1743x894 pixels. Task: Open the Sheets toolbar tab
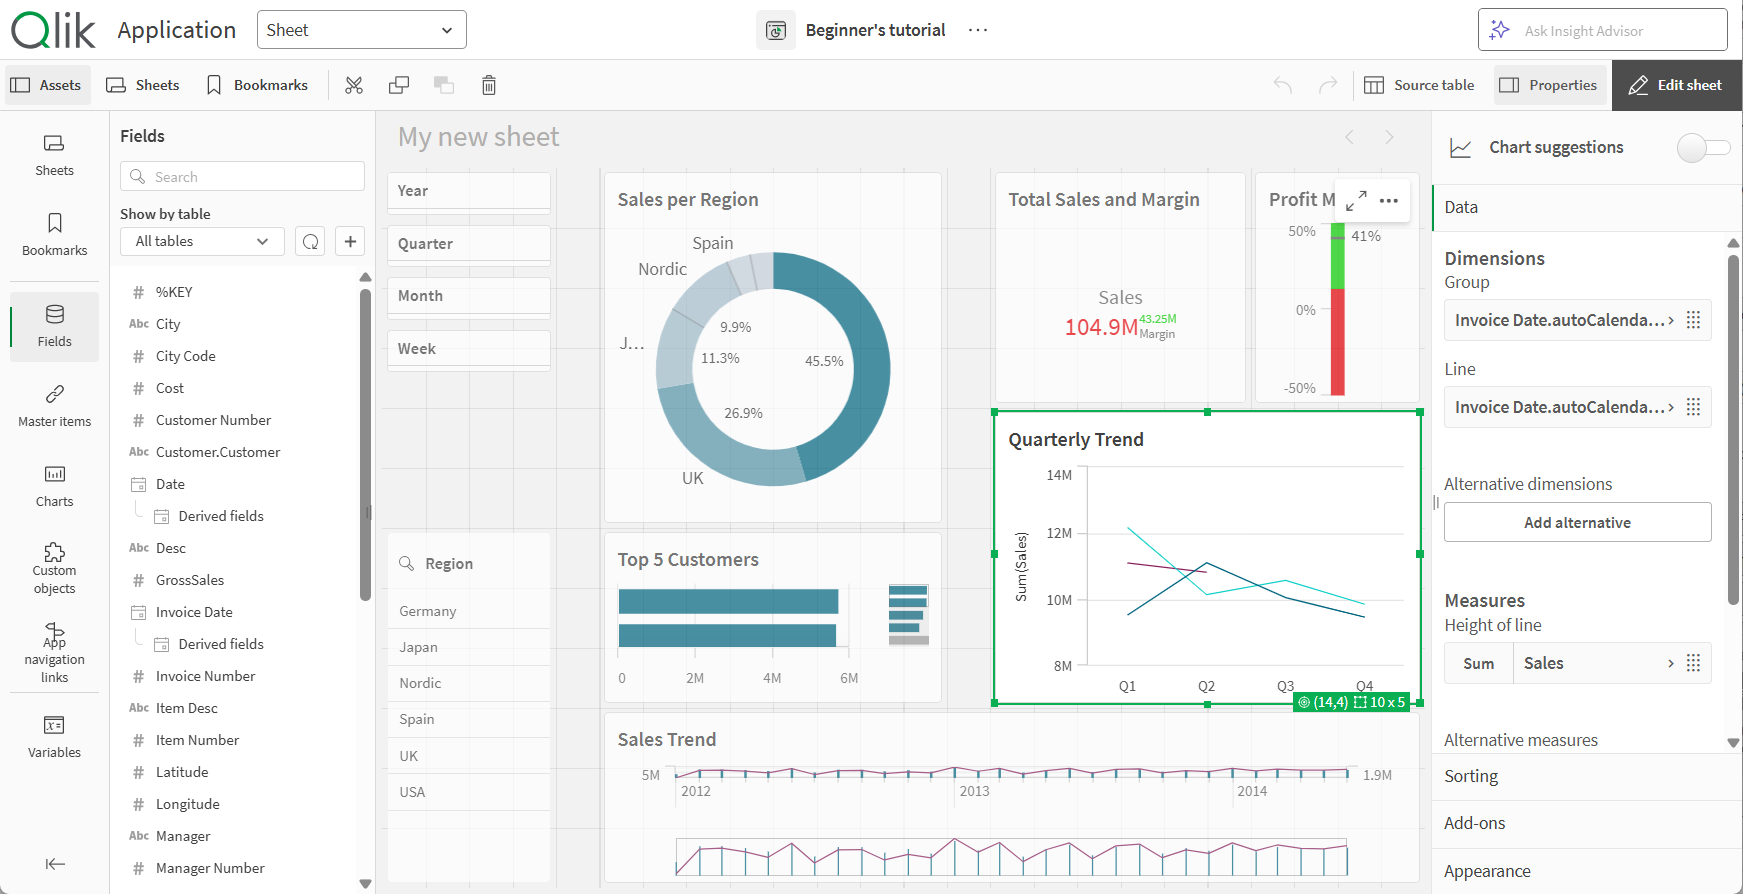[x=143, y=85]
